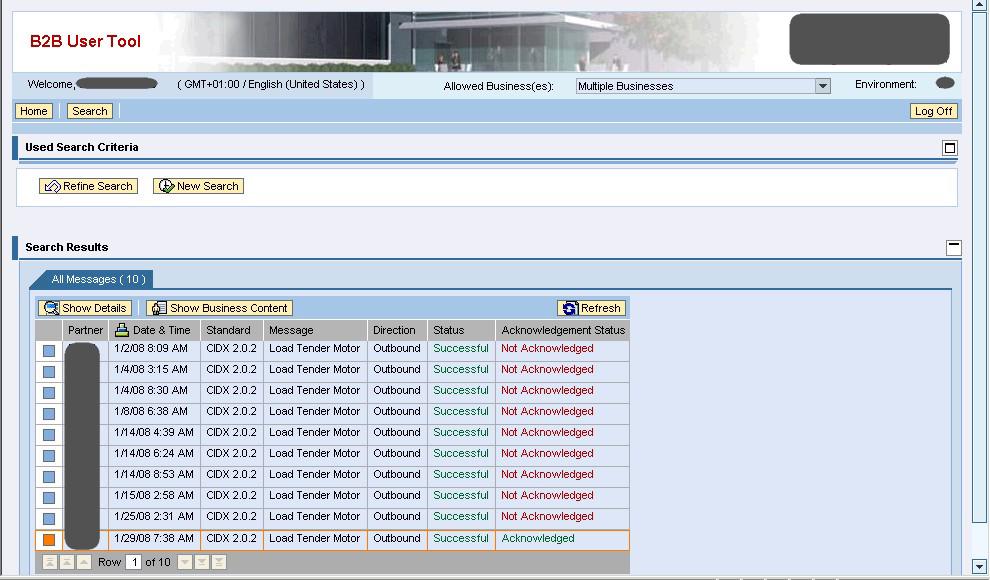Jump to first row using pager icon

point(49,562)
